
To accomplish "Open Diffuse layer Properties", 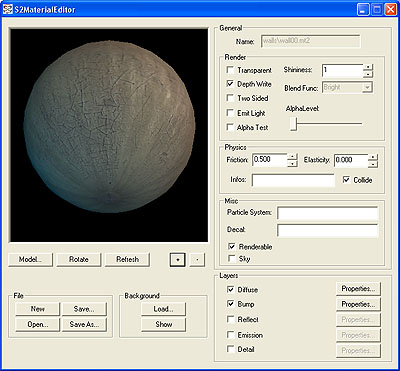I will pos(358,289).
